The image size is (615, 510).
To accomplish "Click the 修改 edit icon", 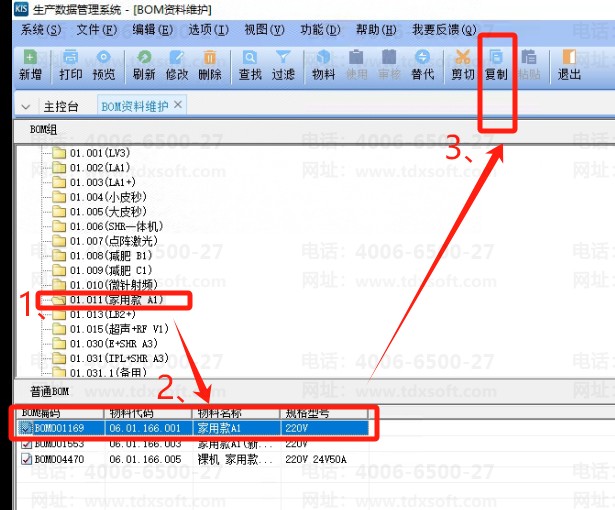I will click(177, 65).
